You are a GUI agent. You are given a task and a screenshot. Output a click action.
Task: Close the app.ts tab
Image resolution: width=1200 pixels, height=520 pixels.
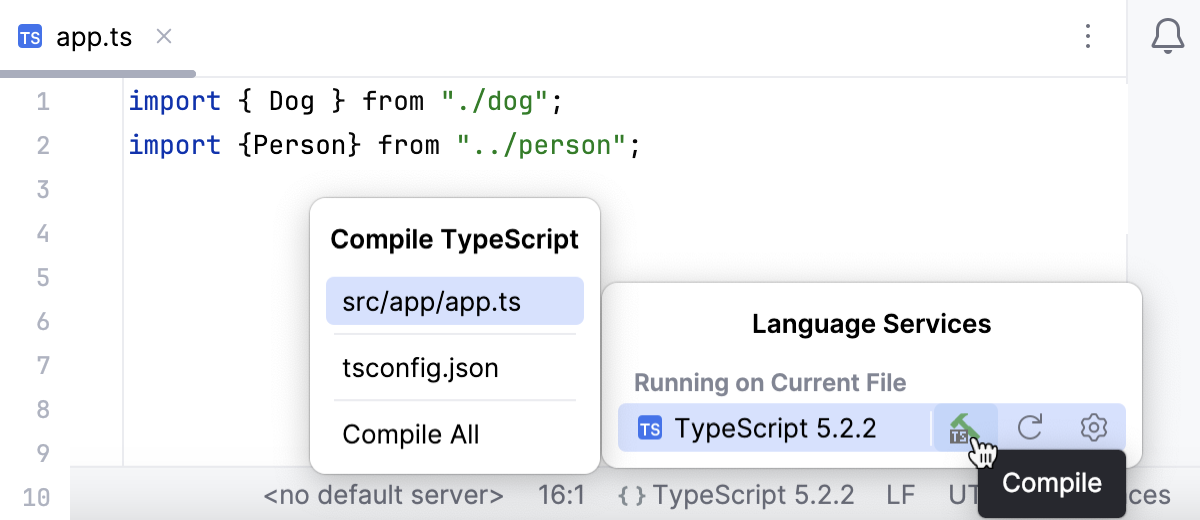pos(165,38)
